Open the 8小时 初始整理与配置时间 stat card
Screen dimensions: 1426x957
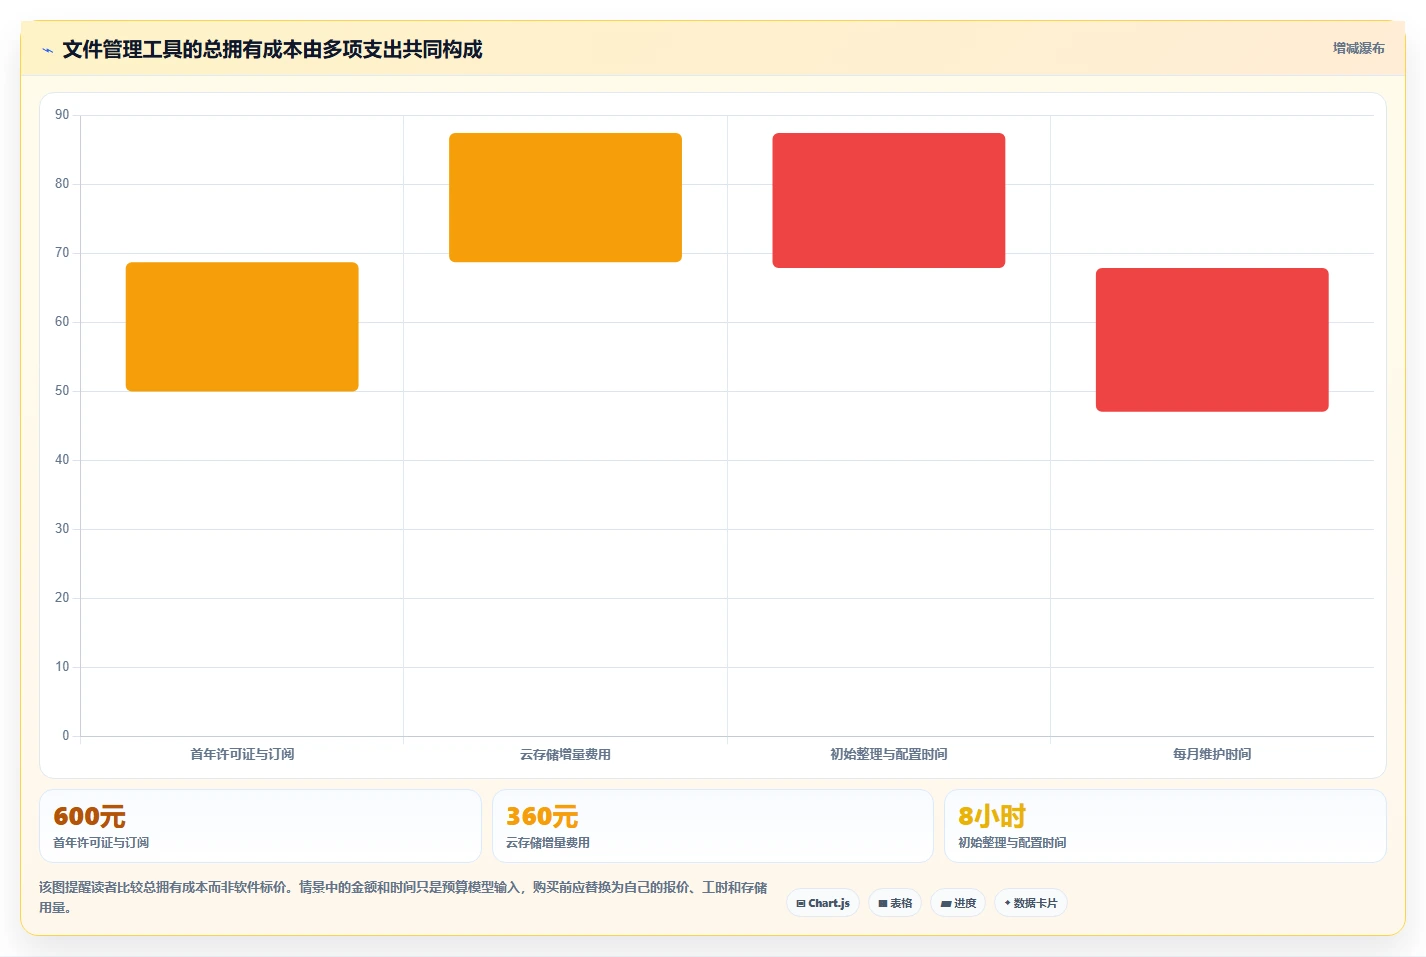pyautogui.click(x=1165, y=826)
